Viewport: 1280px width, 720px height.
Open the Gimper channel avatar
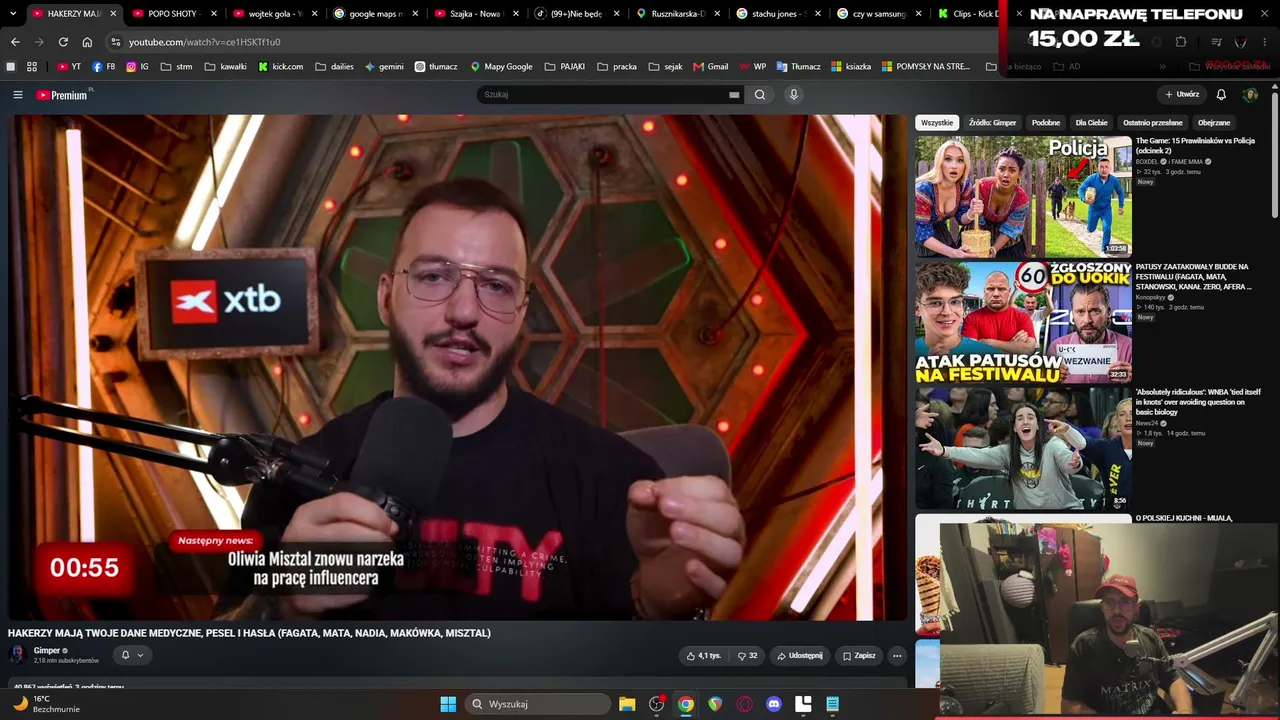(x=17, y=655)
